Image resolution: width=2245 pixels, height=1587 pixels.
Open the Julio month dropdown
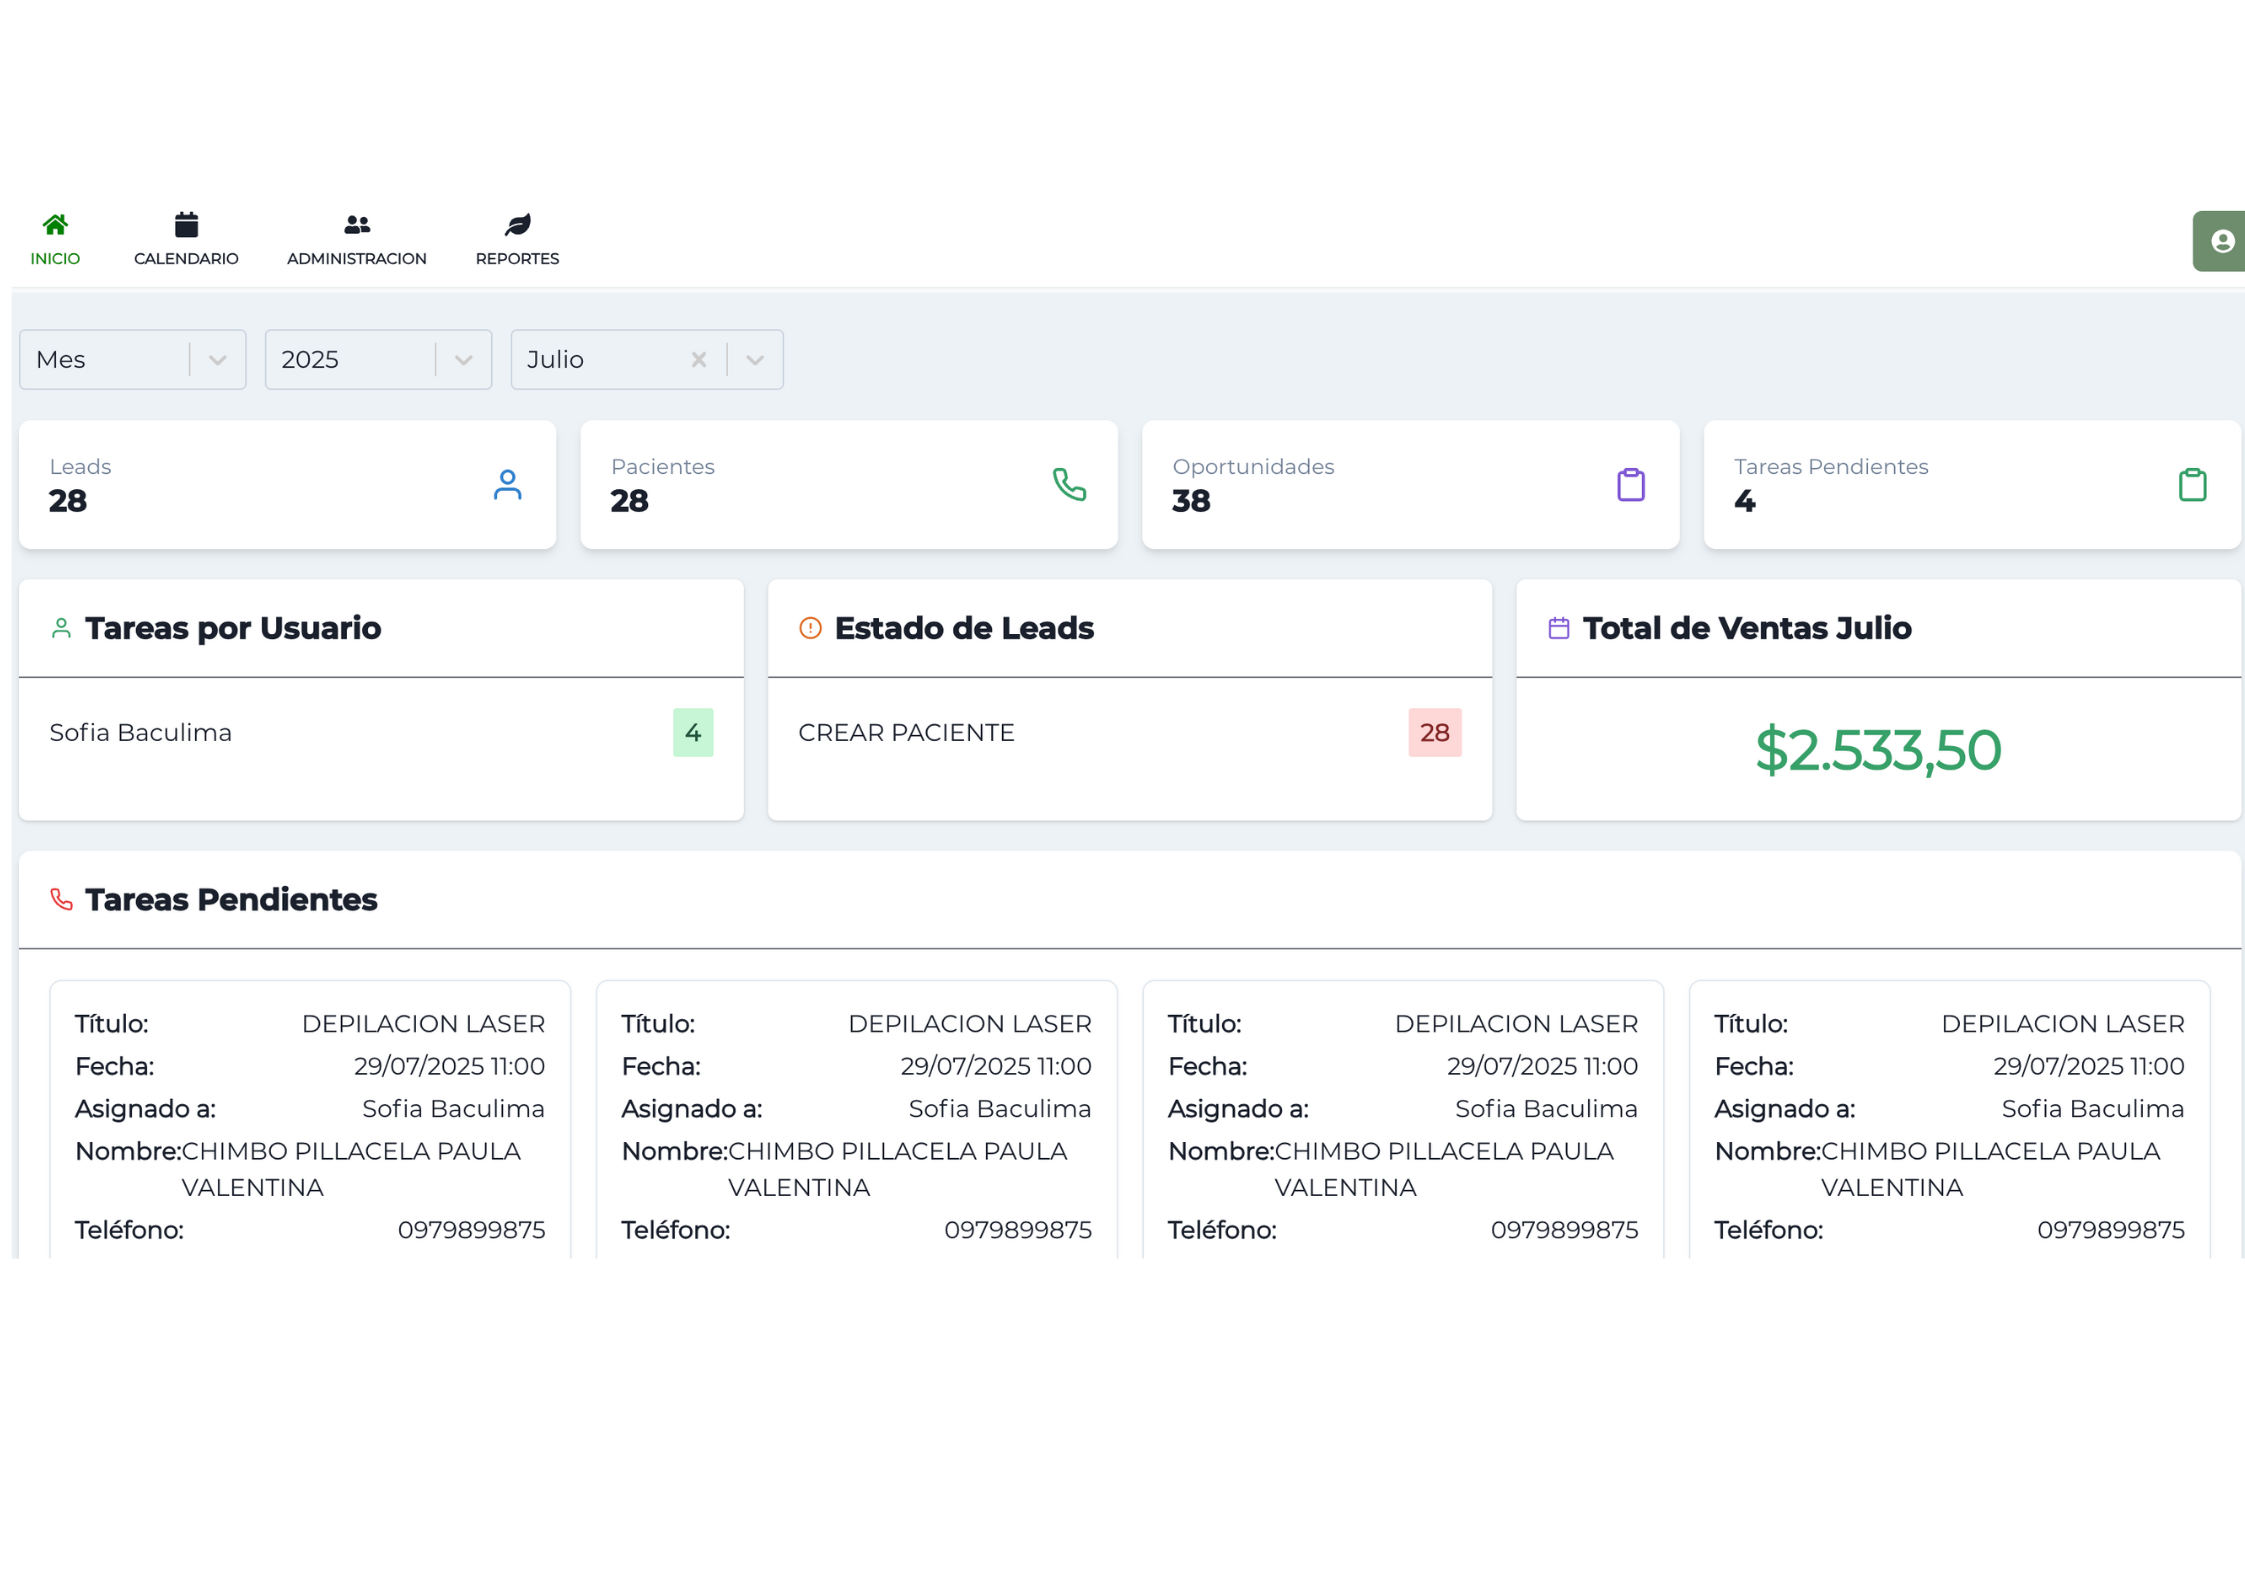(754, 359)
